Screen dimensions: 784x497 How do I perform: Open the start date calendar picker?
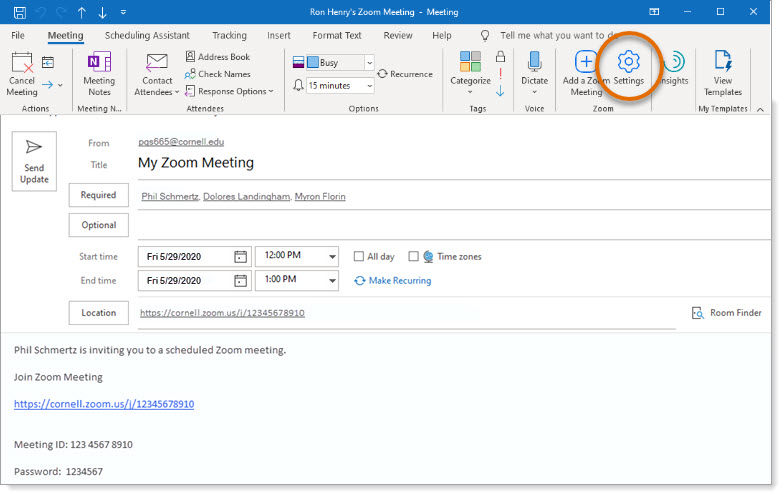[x=240, y=256]
